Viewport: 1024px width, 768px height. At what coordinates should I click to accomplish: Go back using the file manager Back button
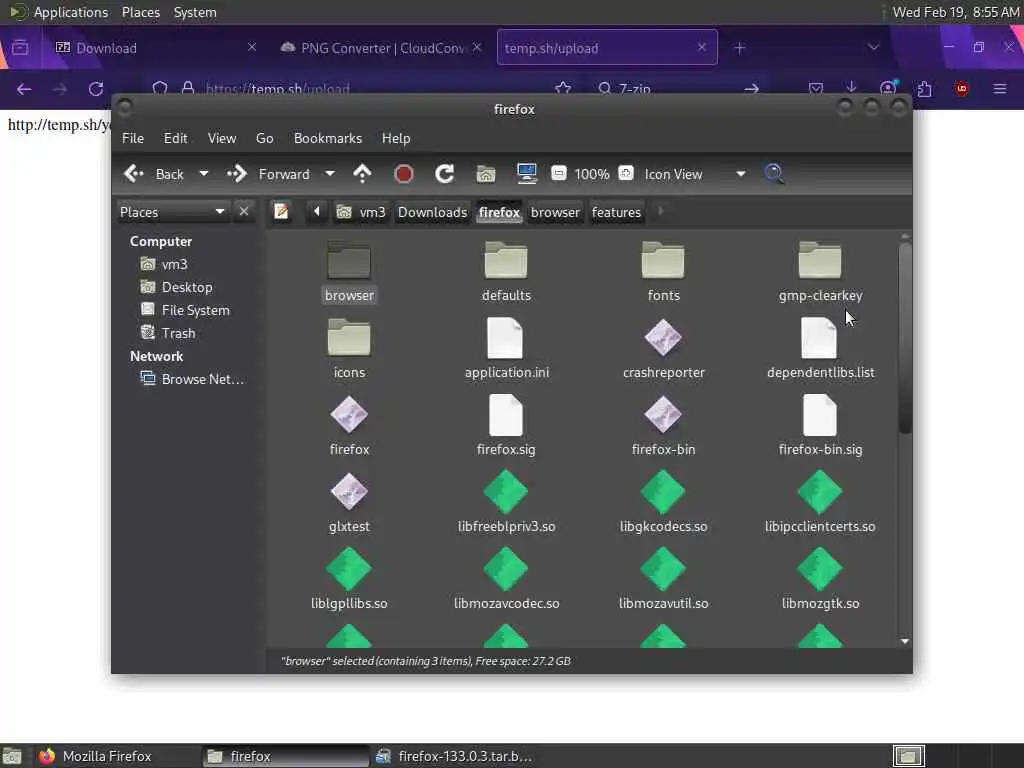click(154, 174)
